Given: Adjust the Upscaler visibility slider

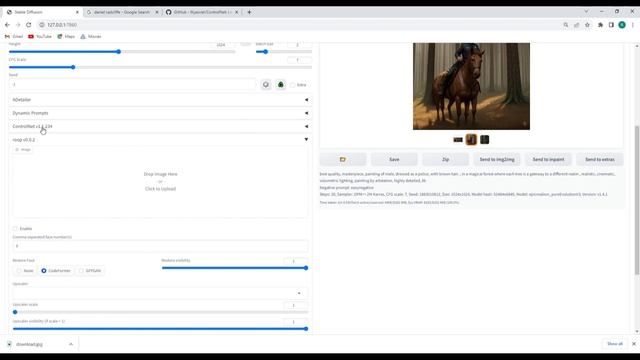Looking at the screenshot, I should (x=160, y=329).
